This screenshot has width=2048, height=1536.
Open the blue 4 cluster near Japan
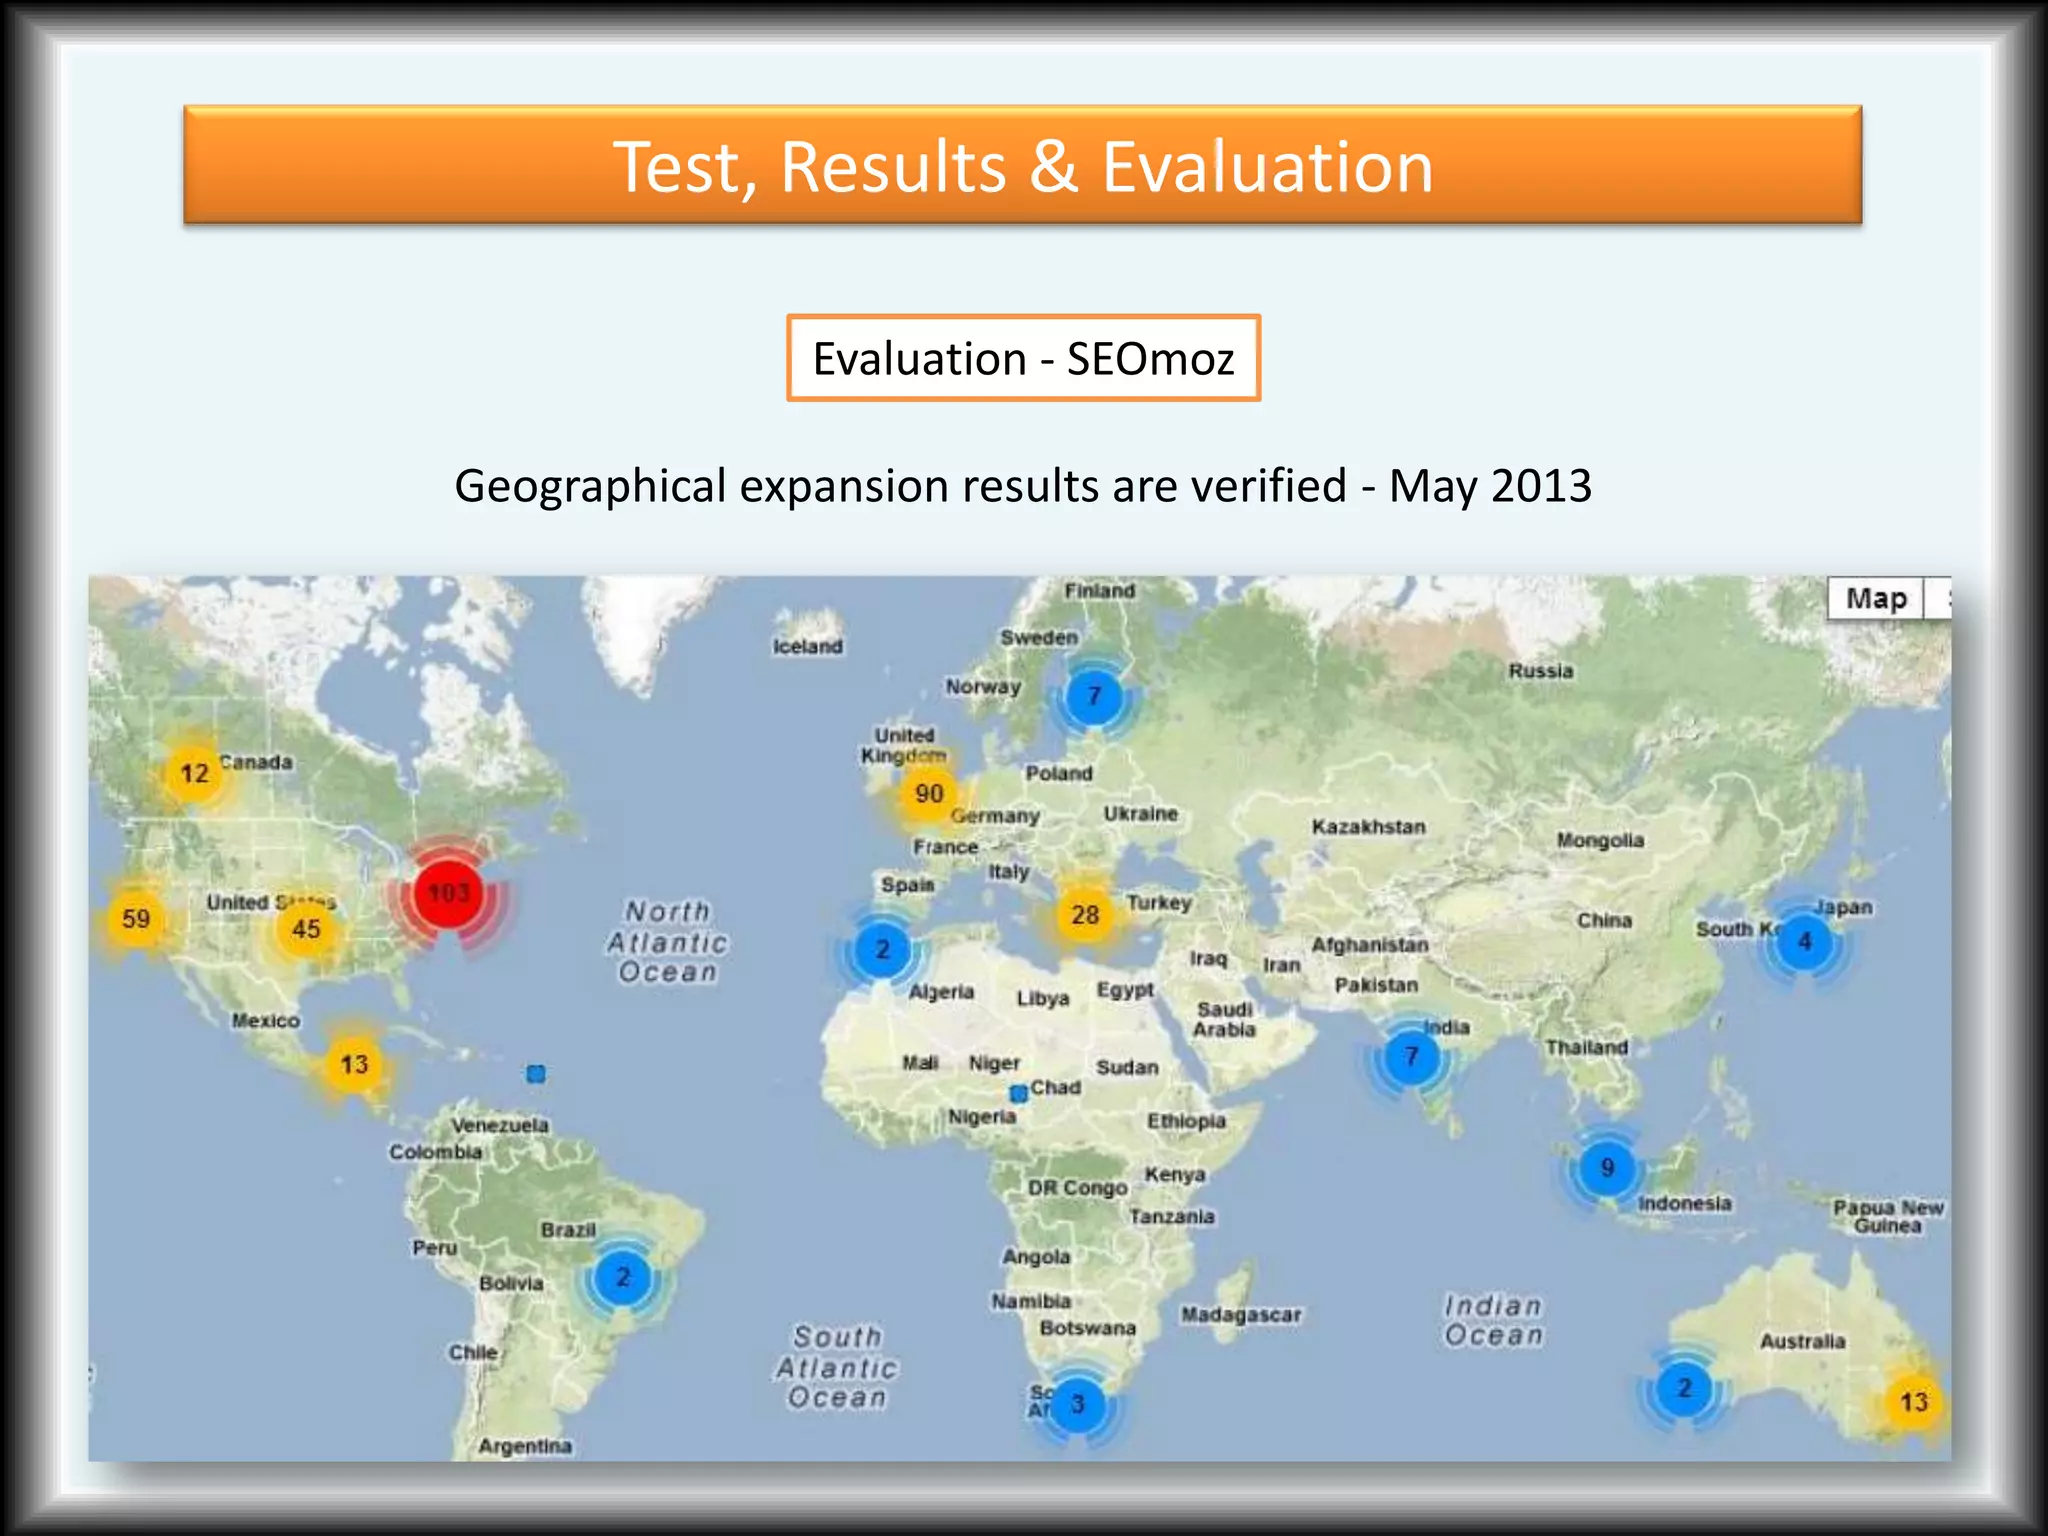[x=1804, y=941]
